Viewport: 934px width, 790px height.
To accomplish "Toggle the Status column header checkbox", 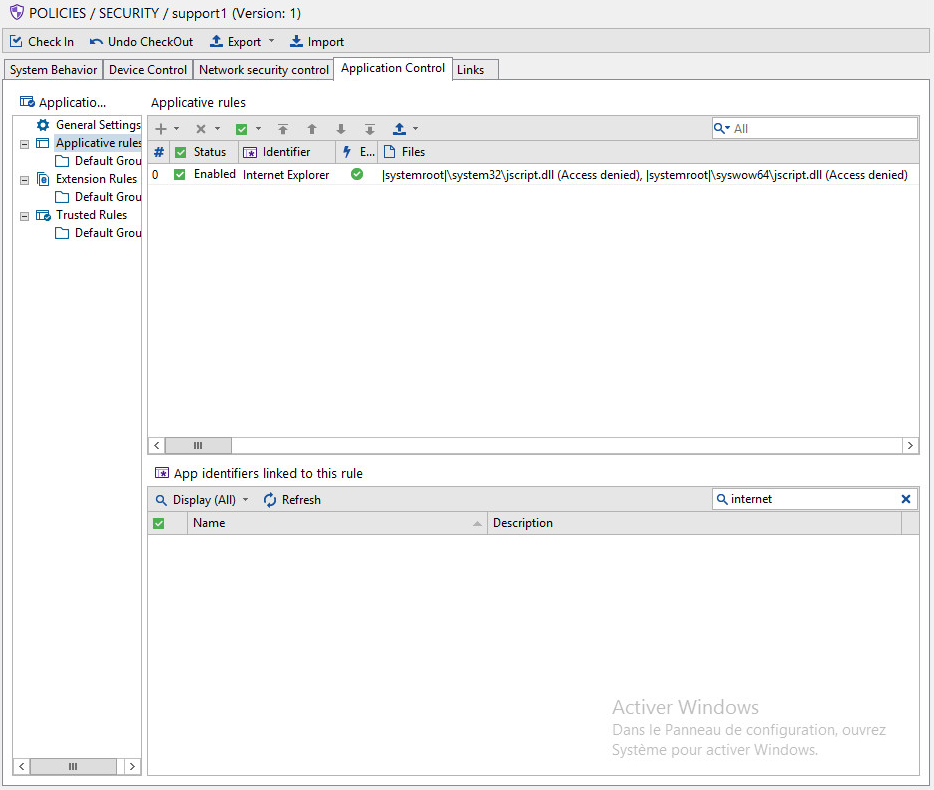I will pos(180,153).
